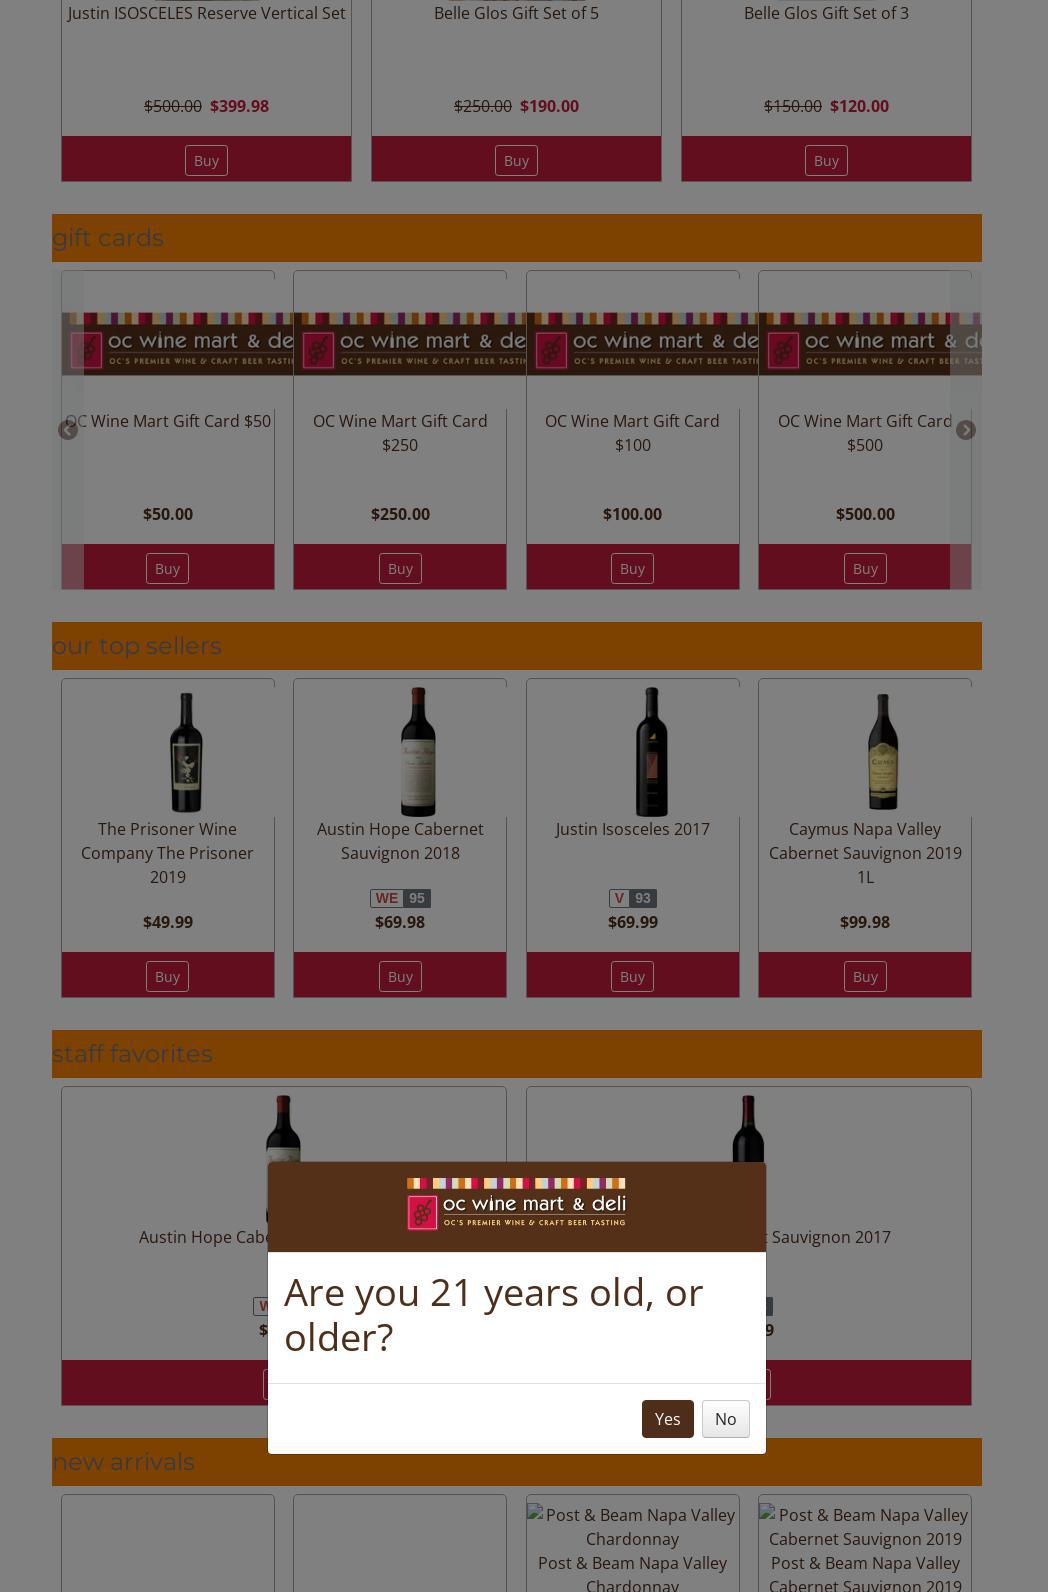Buy the Belle Glos Gift Set of 5

click(x=516, y=160)
